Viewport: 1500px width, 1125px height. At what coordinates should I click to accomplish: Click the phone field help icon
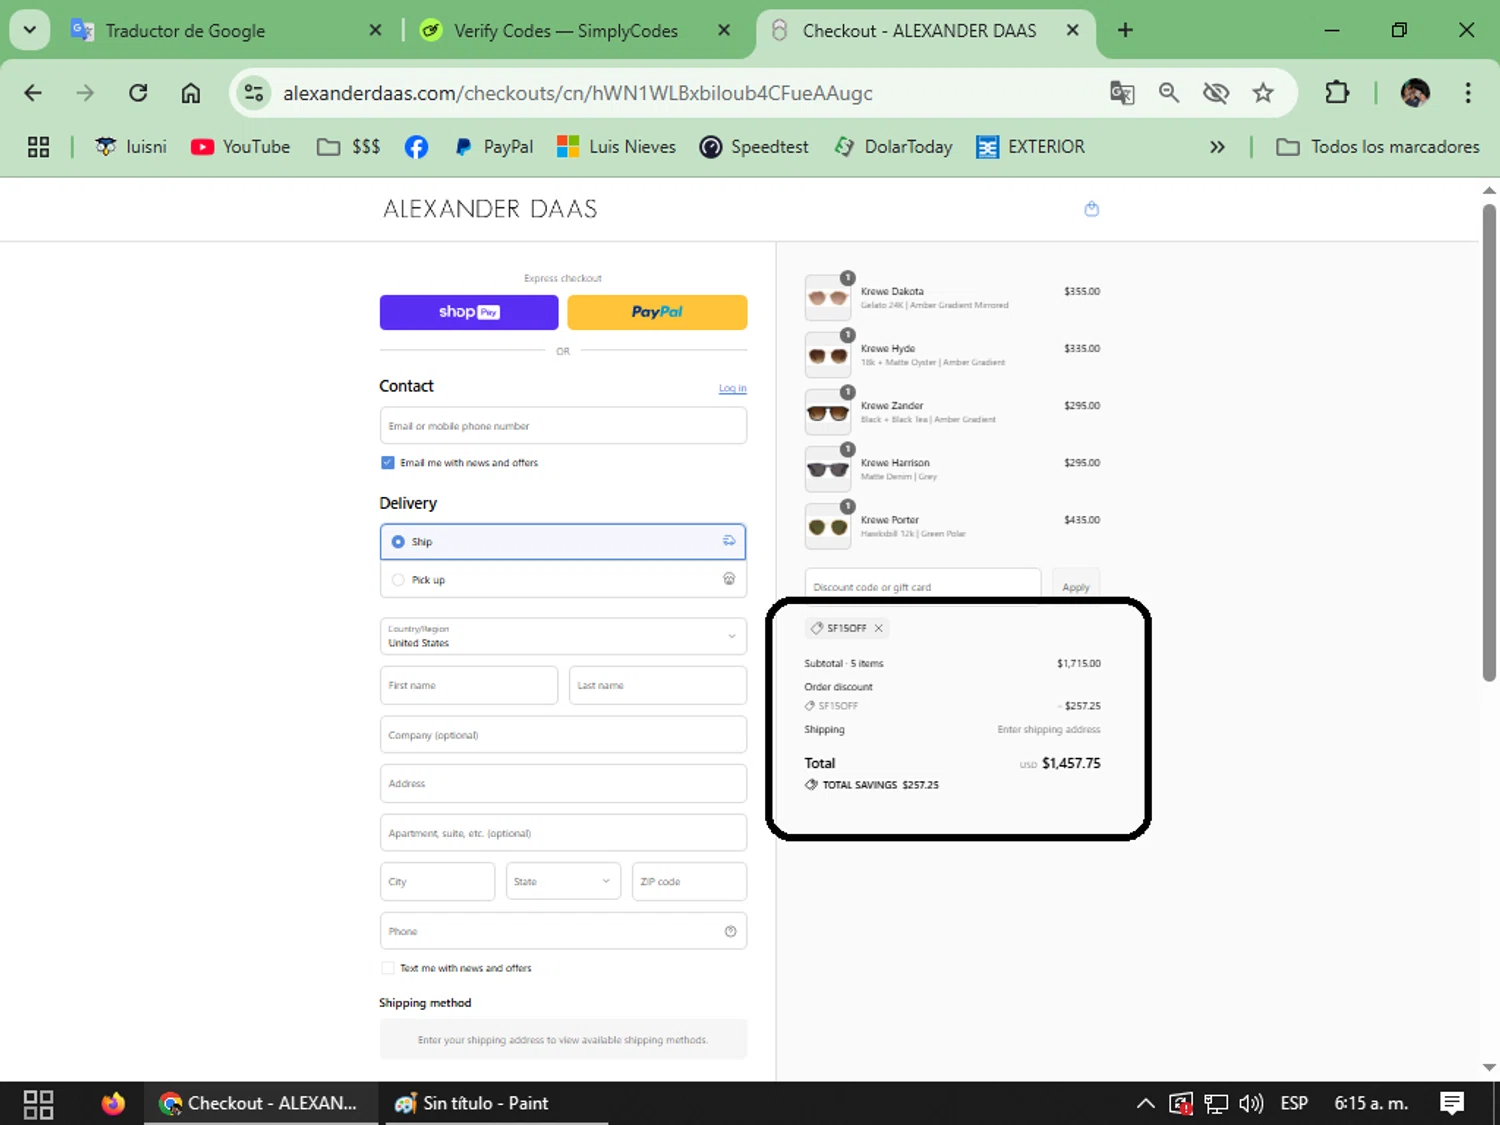tap(730, 931)
